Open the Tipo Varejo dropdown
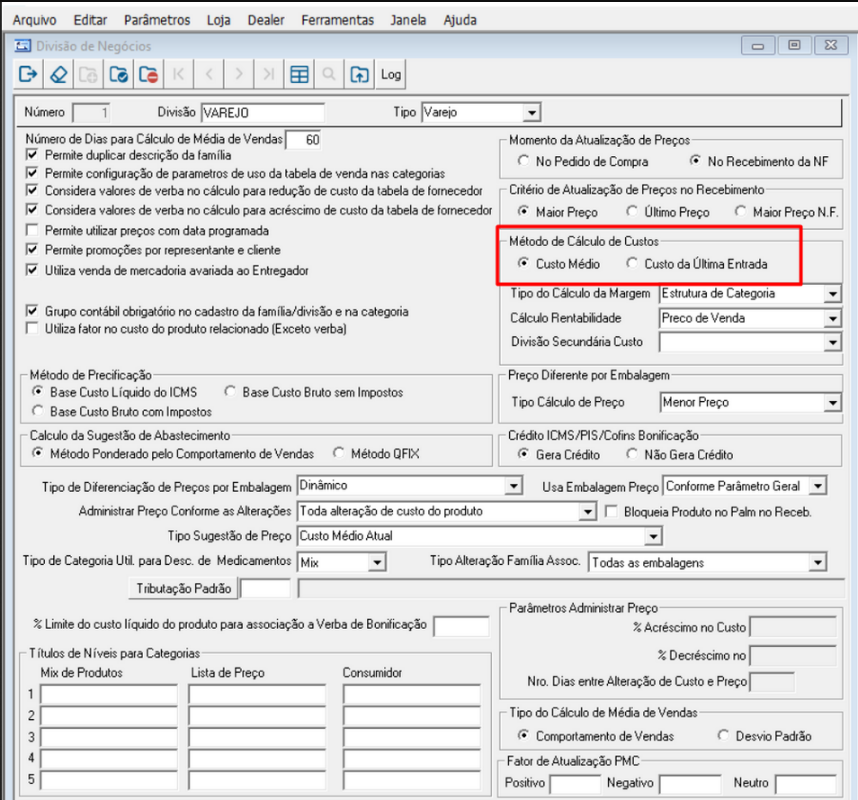The height and width of the screenshot is (800, 858). tap(531, 113)
